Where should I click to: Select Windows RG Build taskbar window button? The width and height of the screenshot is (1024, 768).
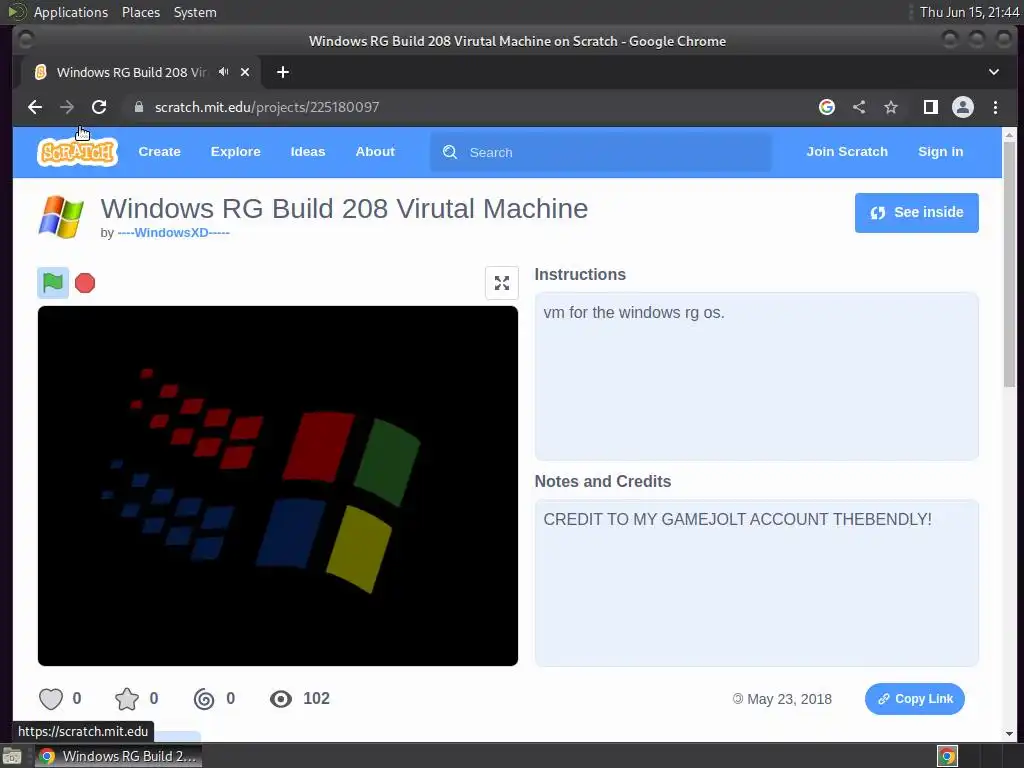[118, 756]
